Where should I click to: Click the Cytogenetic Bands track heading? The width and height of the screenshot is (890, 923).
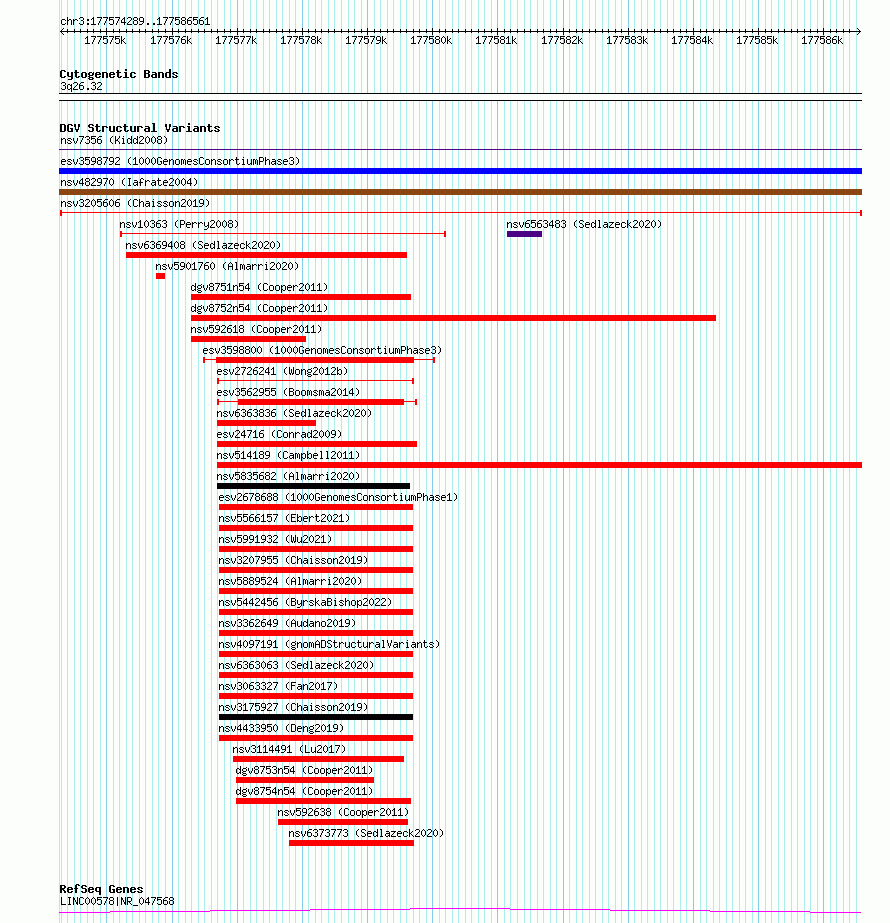119,74
